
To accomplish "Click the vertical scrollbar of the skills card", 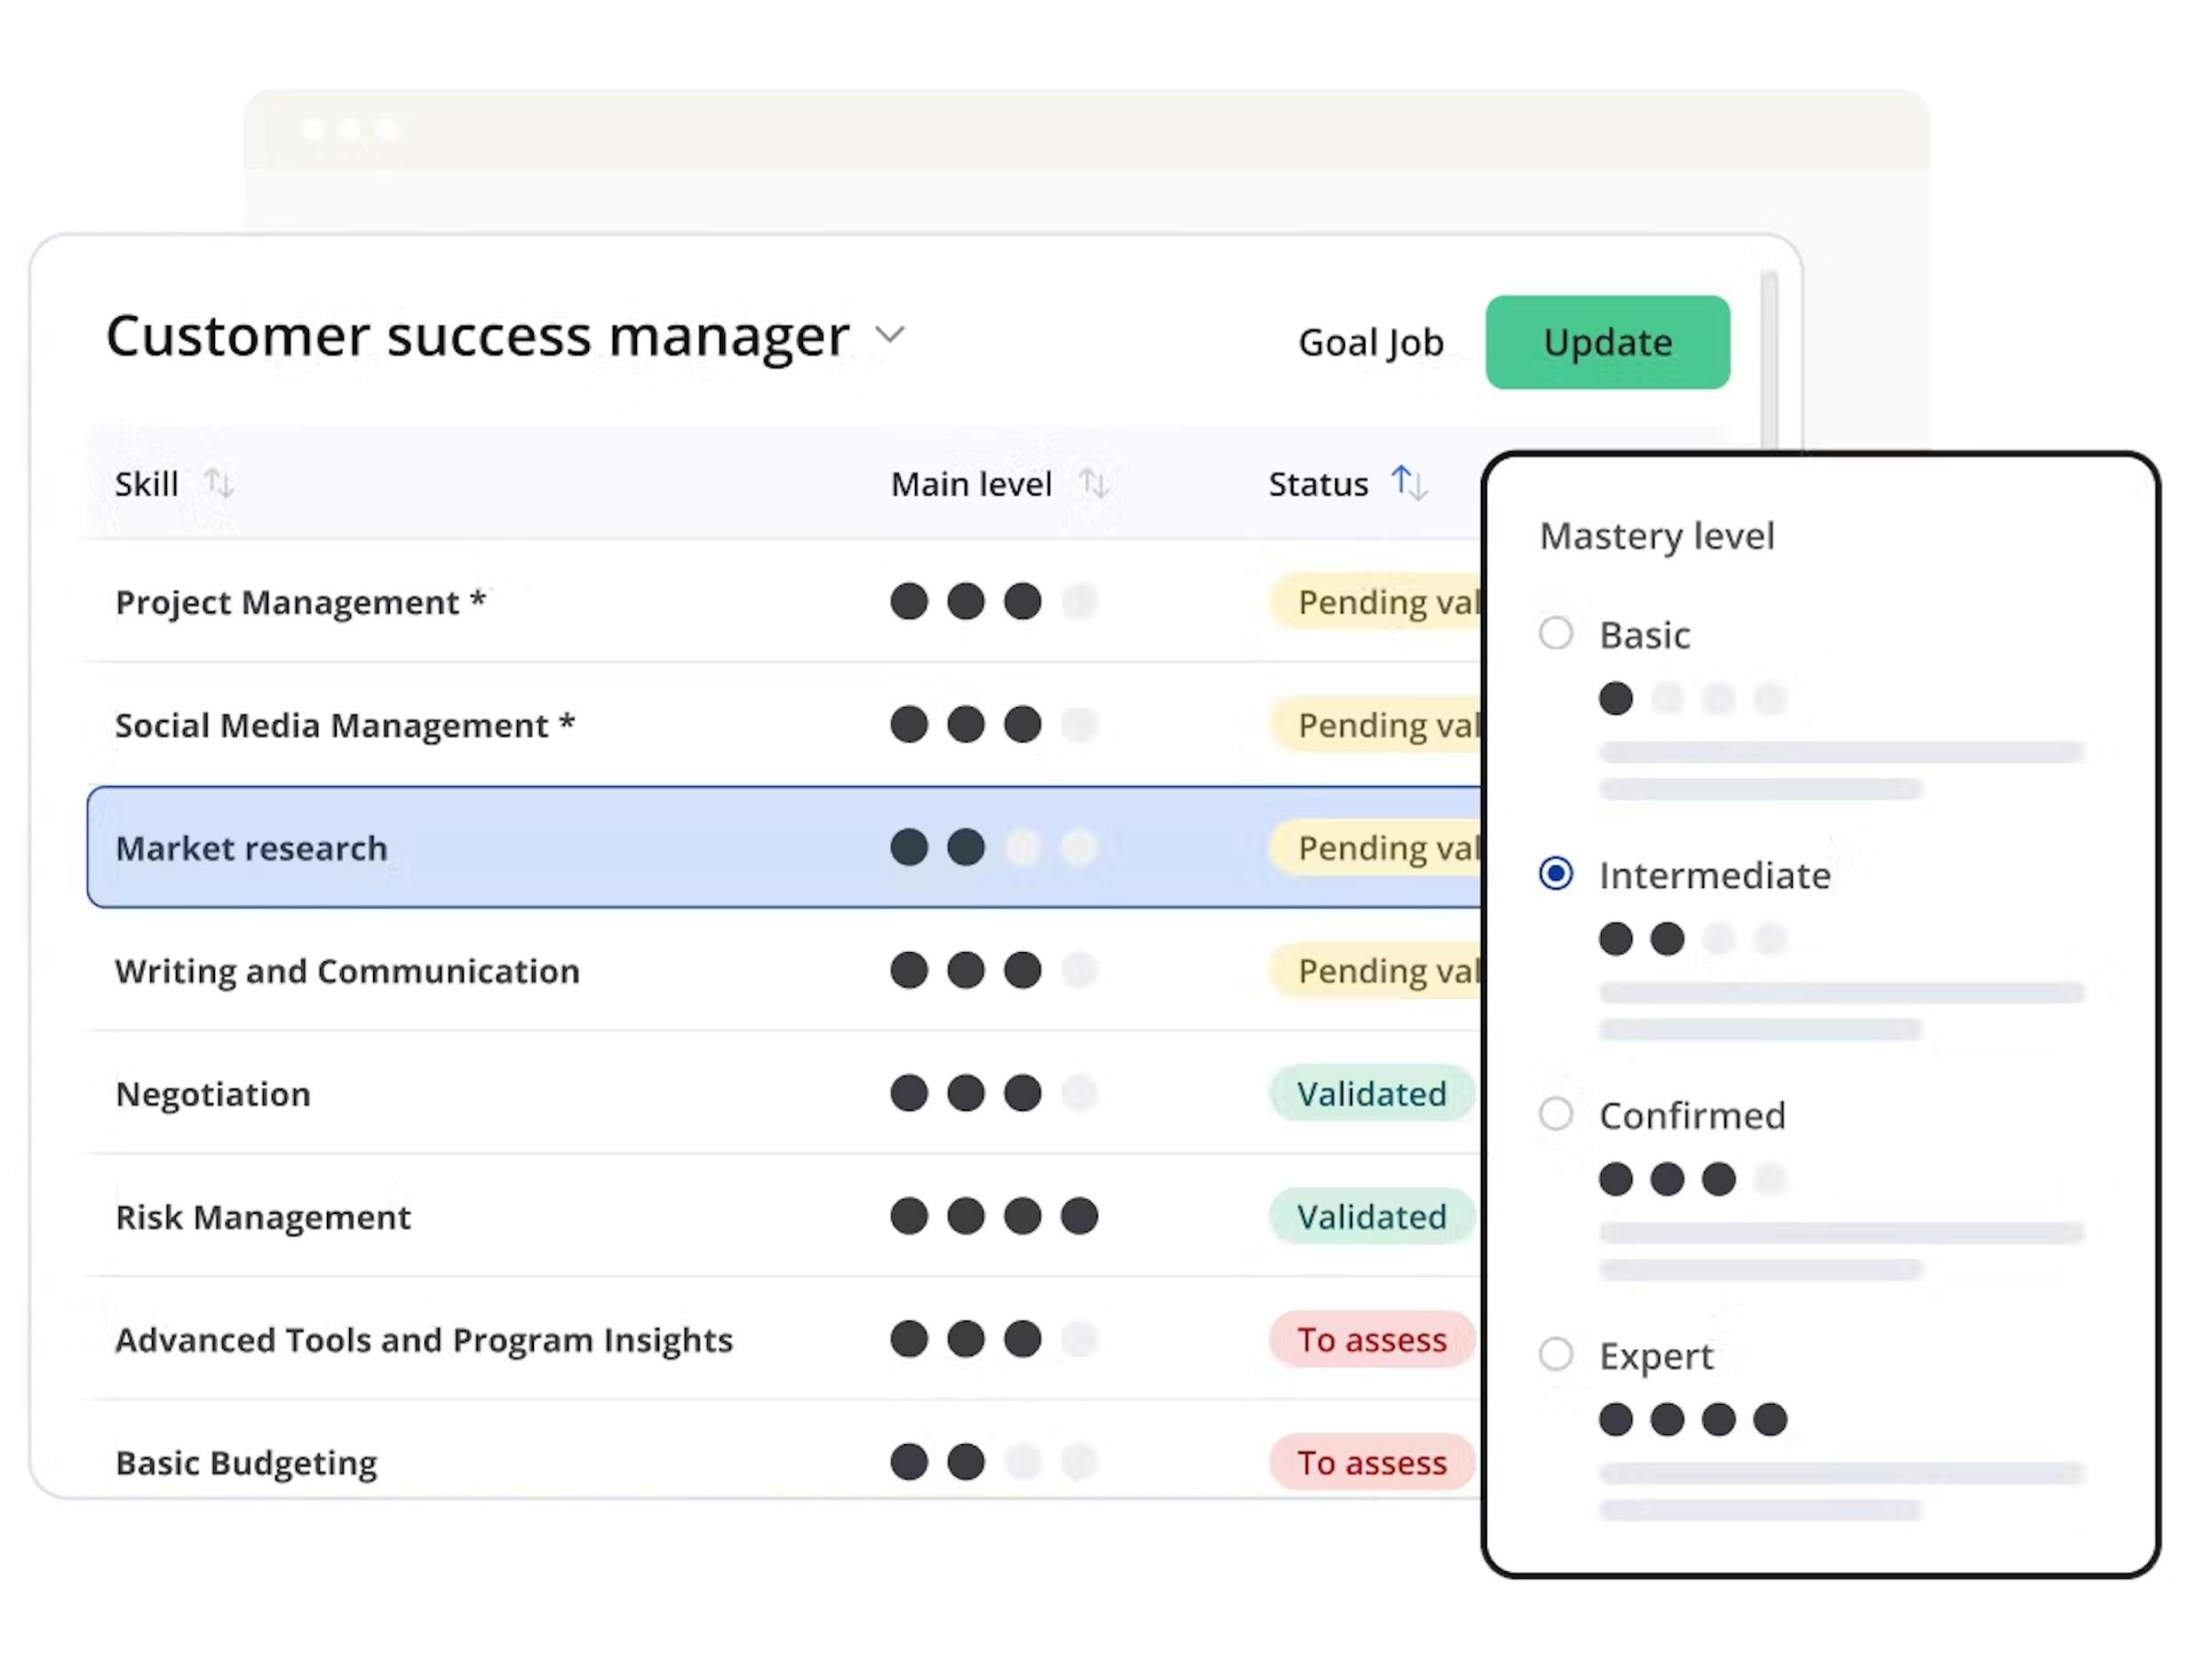I will coord(1769,360).
